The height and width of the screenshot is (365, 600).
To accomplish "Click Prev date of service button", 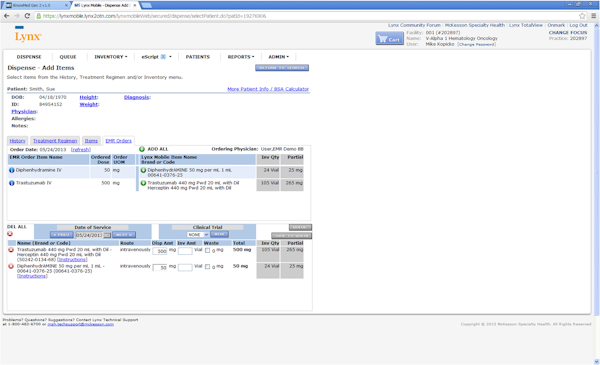I will (x=62, y=235).
